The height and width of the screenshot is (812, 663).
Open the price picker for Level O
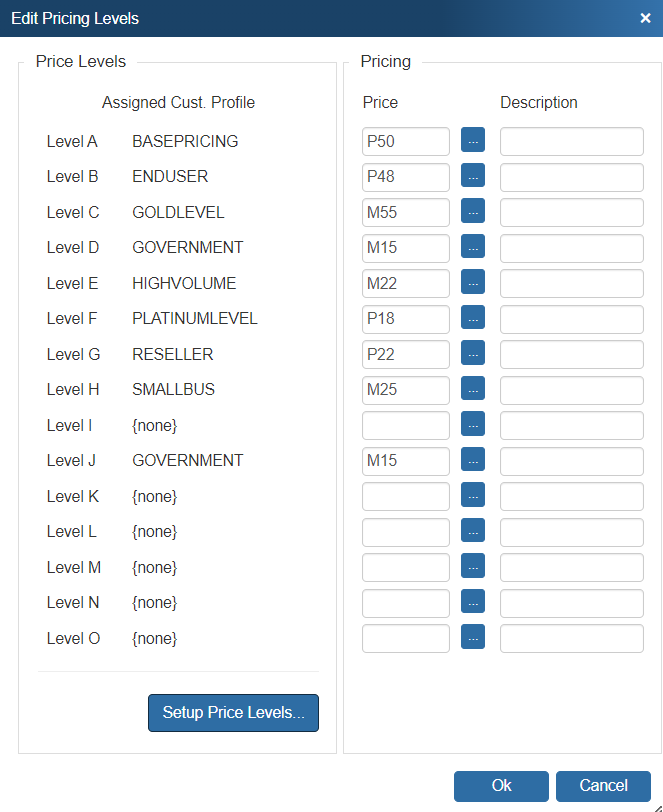coord(472,638)
